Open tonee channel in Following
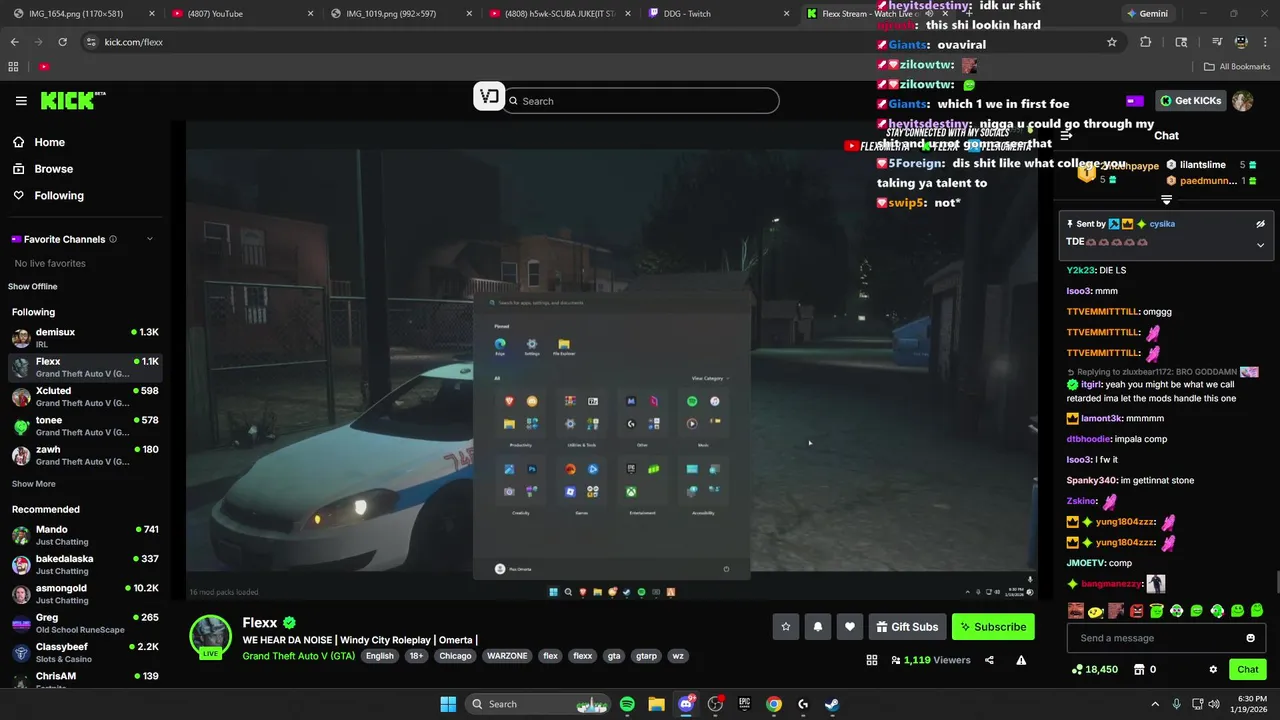The height and width of the screenshot is (720, 1280). (x=85, y=426)
